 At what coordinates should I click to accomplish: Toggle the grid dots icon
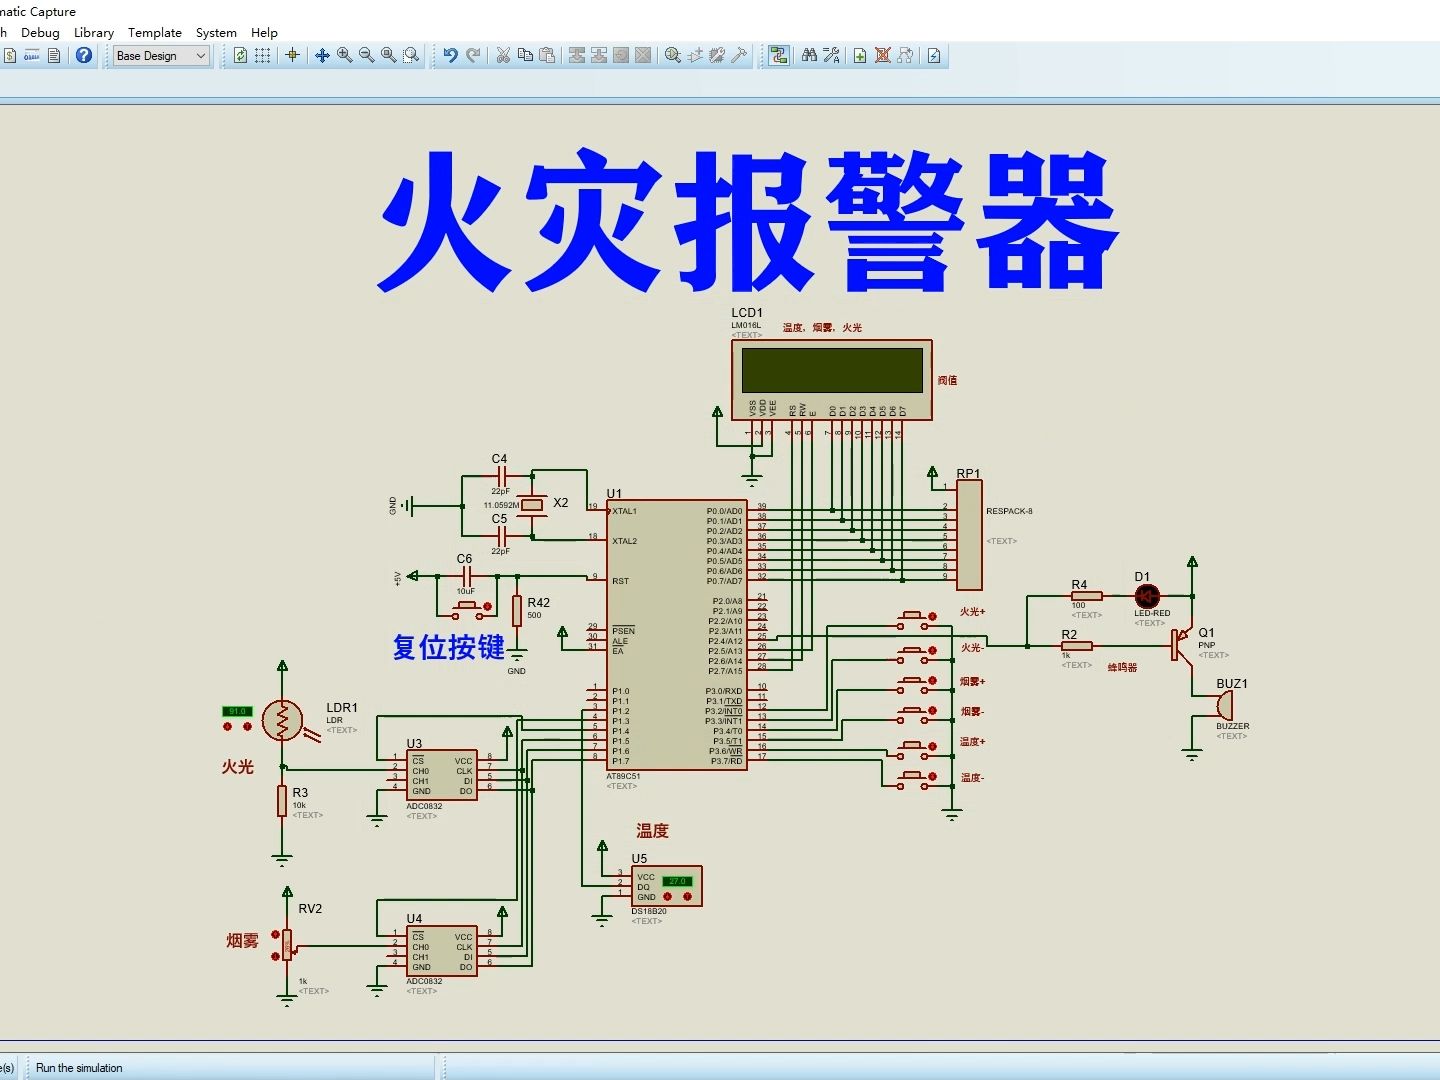[262, 55]
